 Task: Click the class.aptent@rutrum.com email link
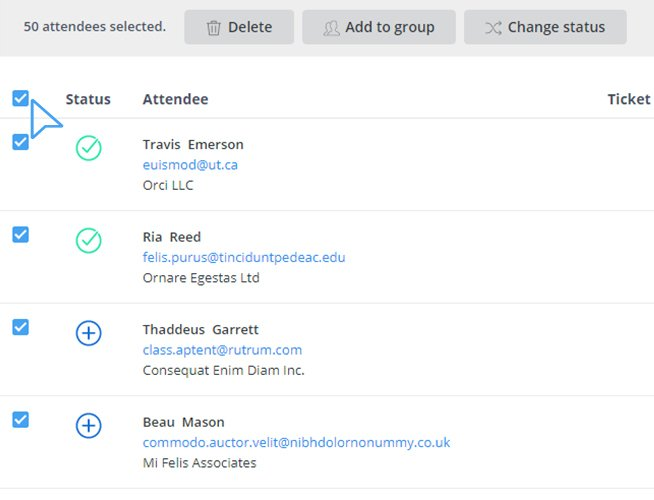click(x=222, y=350)
